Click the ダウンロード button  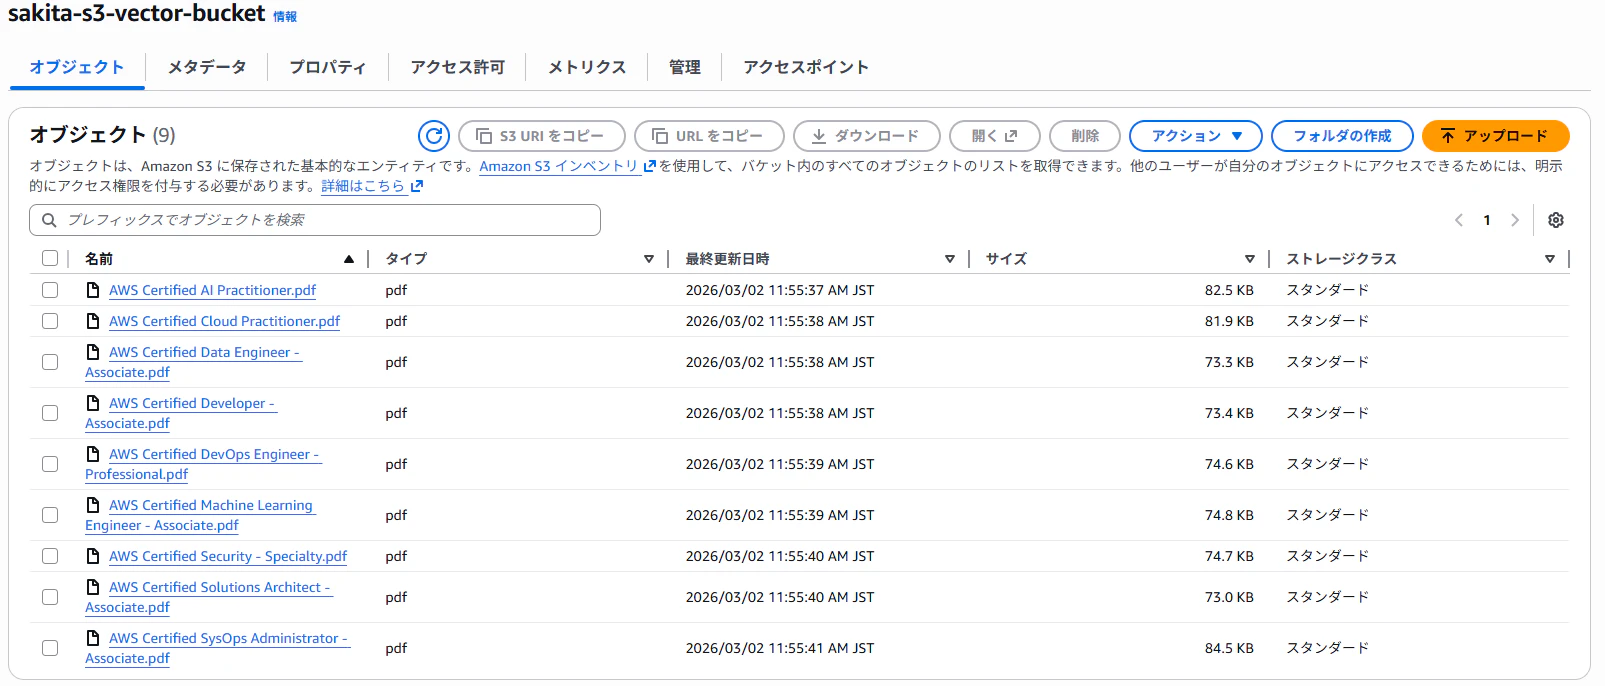click(867, 136)
